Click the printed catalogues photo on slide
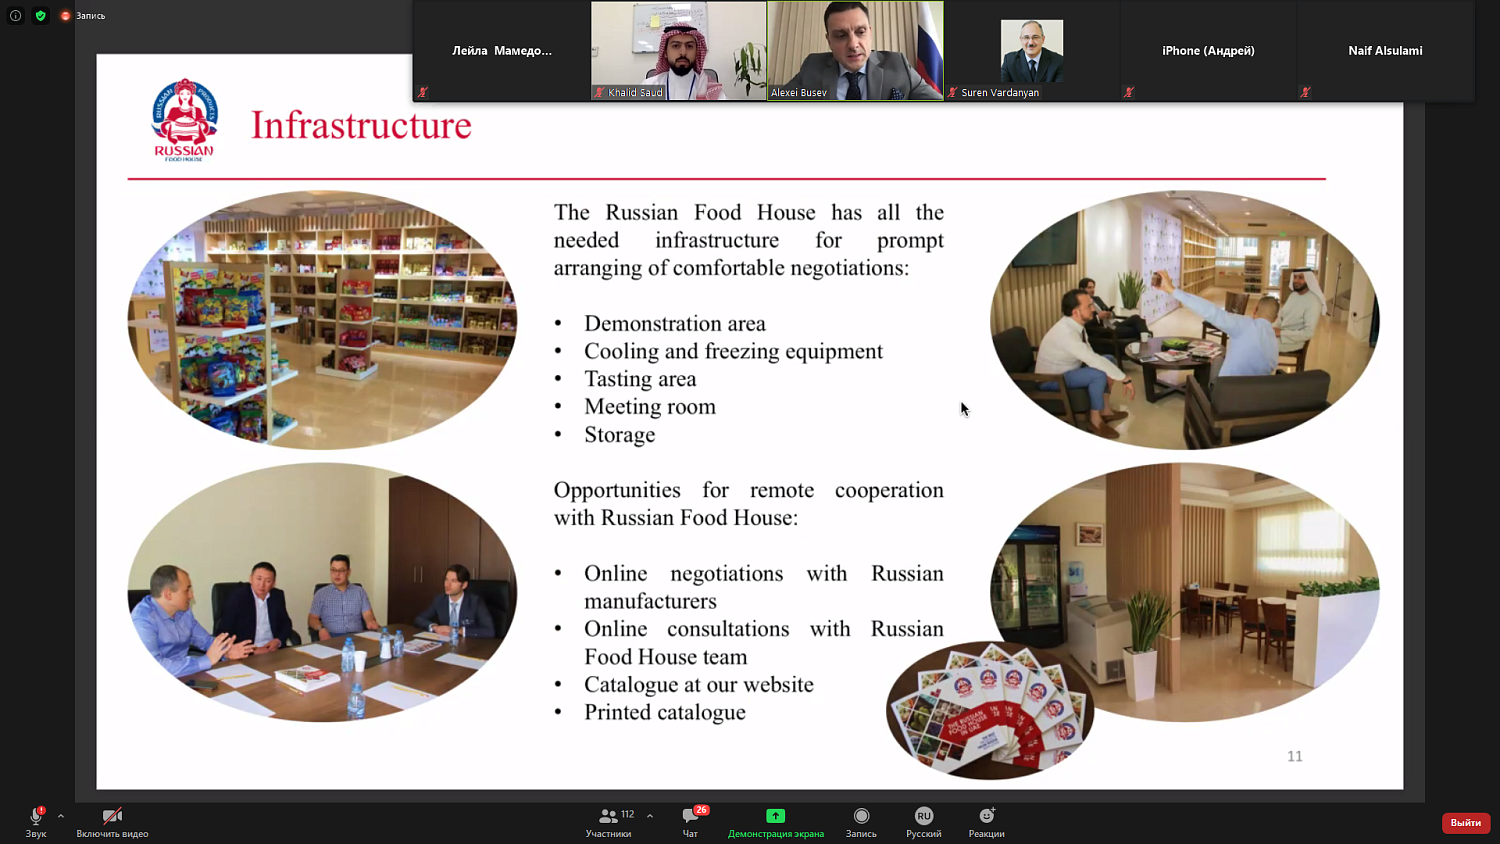The image size is (1500, 844). pos(989,710)
